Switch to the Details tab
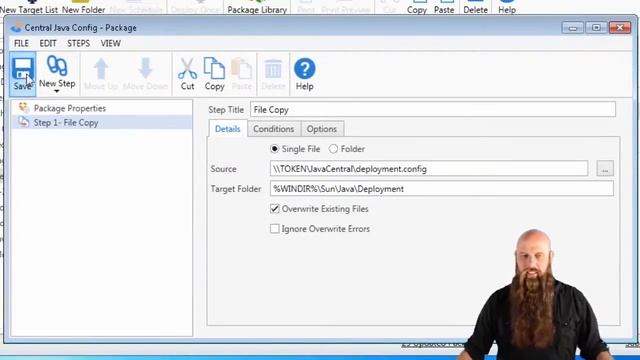 227,129
